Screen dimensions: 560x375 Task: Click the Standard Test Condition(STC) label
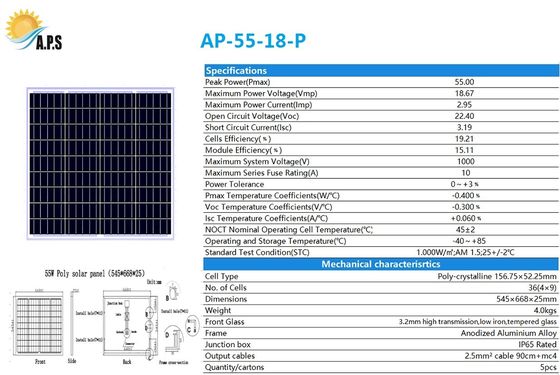(257, 252)
